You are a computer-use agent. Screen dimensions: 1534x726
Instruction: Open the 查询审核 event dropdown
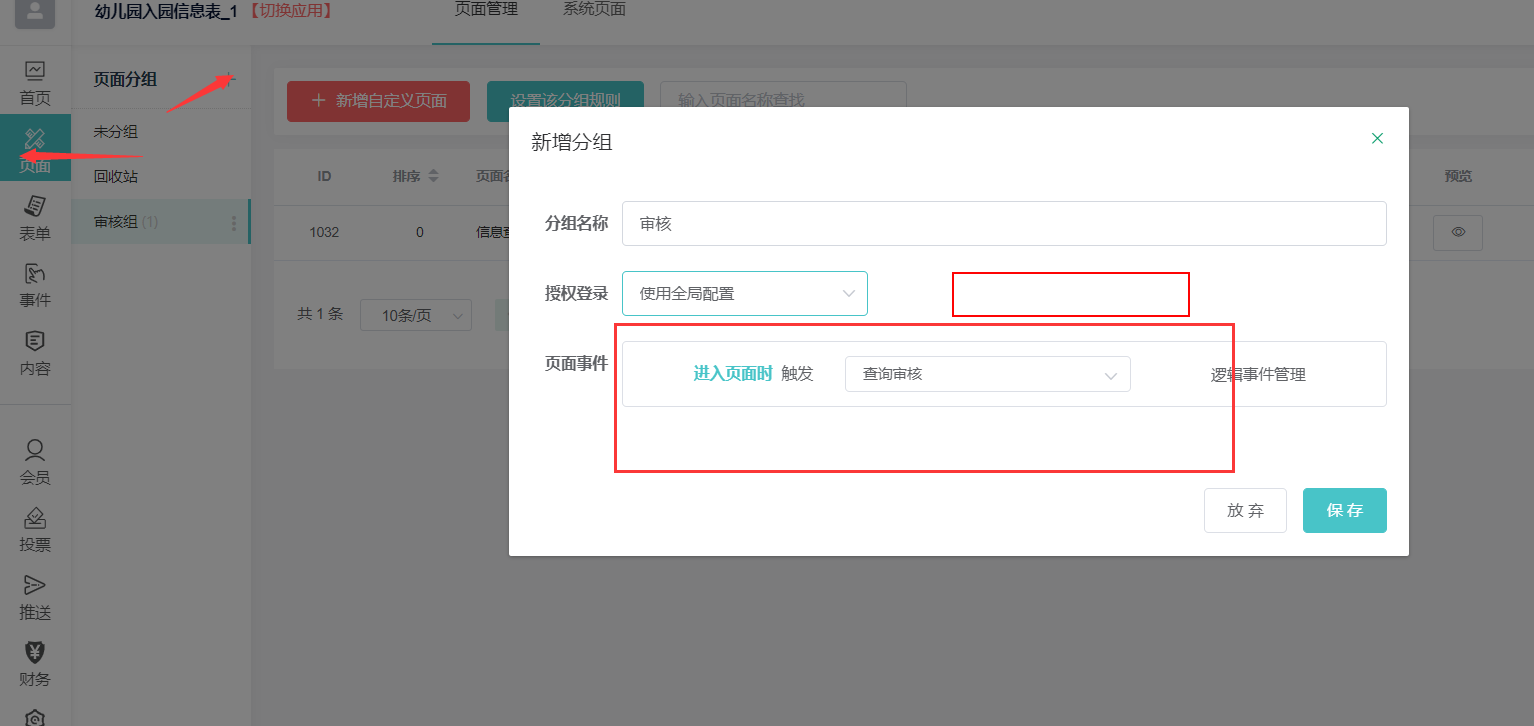[988, 374]
